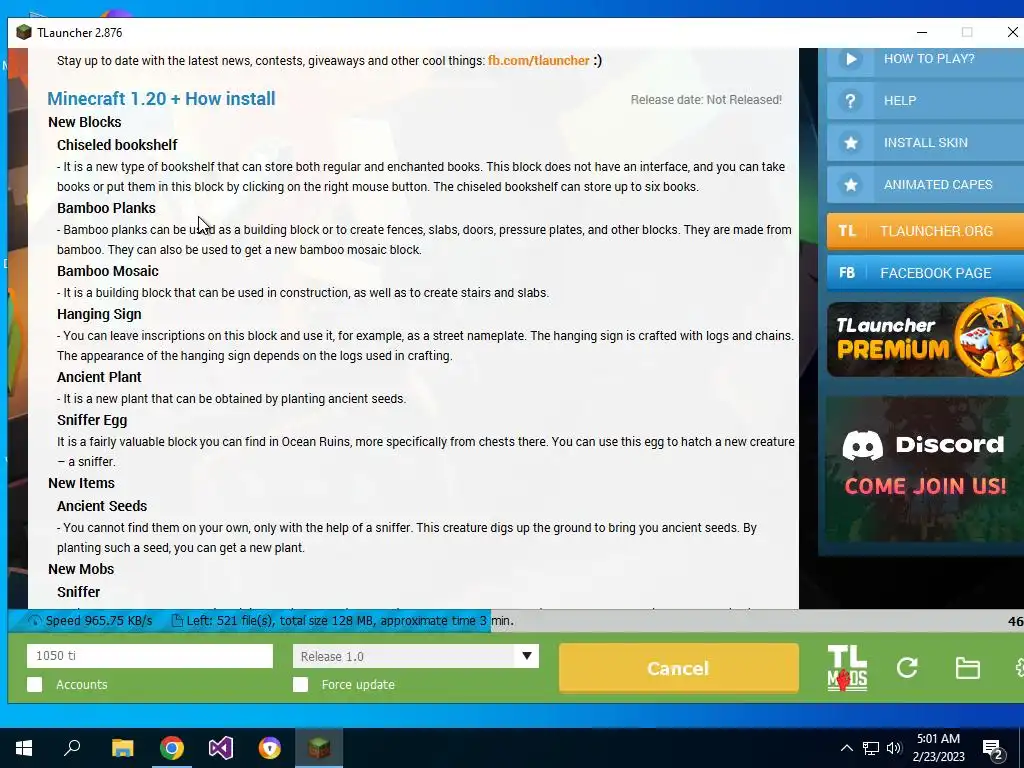Click the refresh icon in bottom bar
The width and height of the screenshot is (1024, 768).
pos(907,667)
